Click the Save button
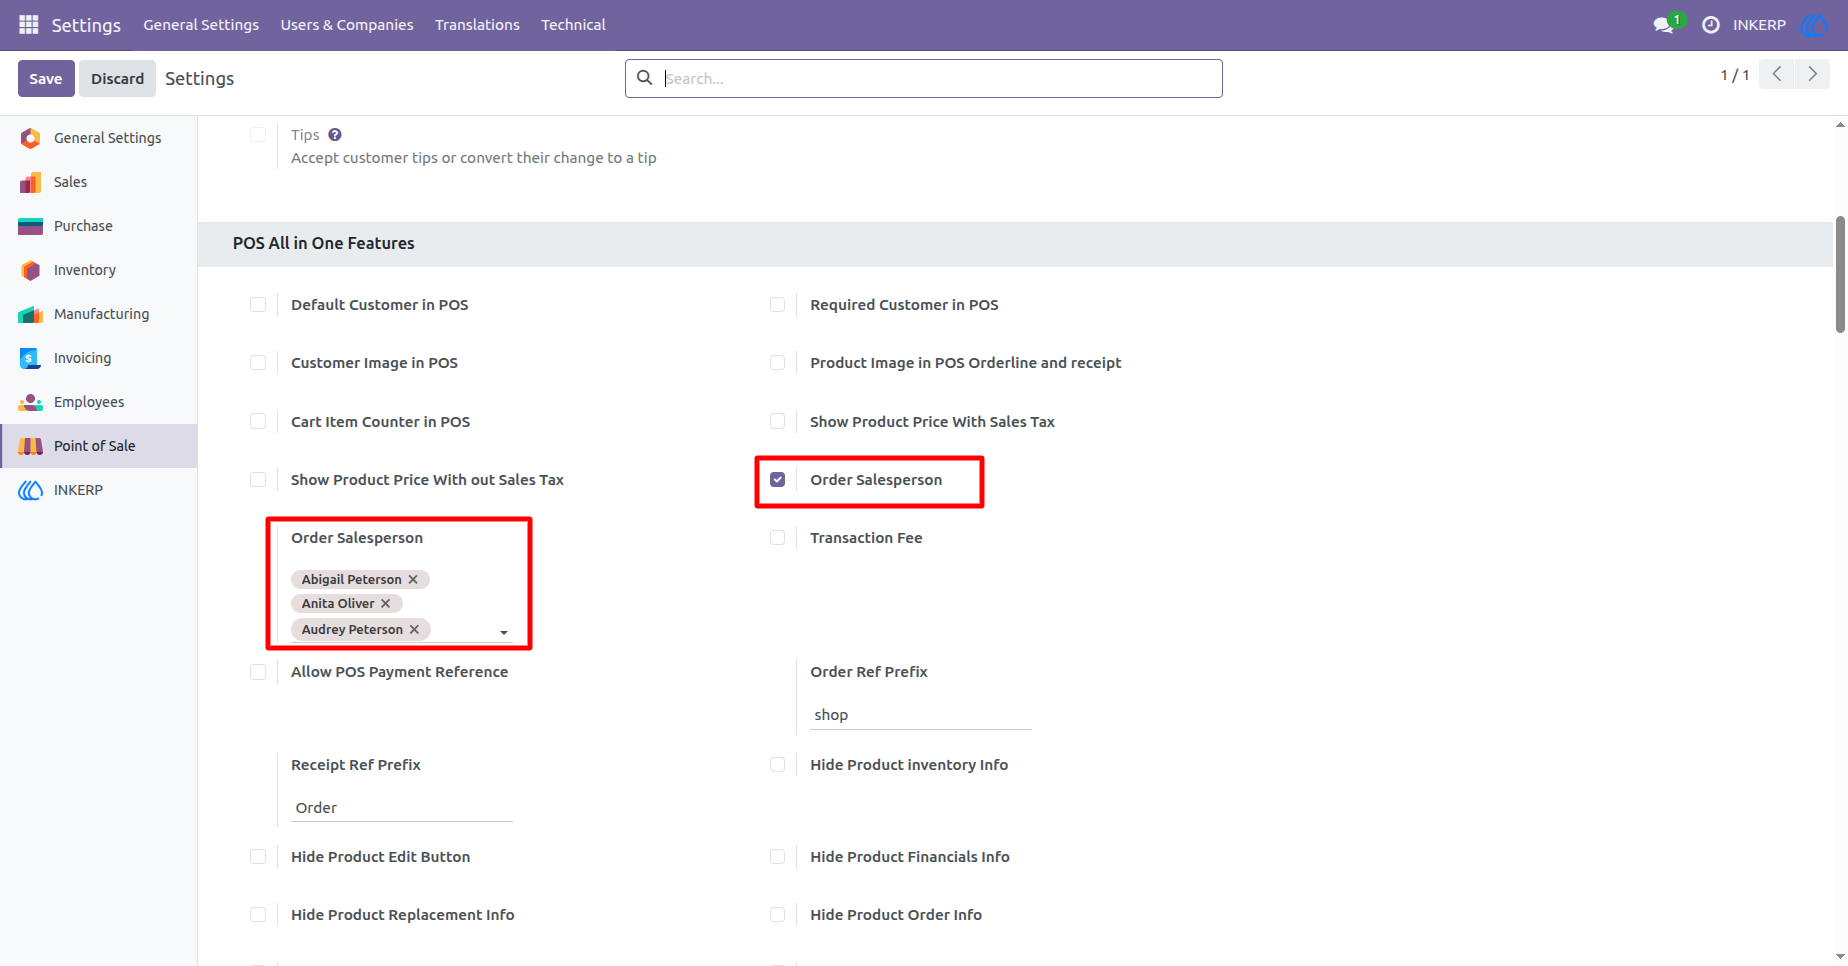Viewport: 1848px width, 966px height. 46,78
